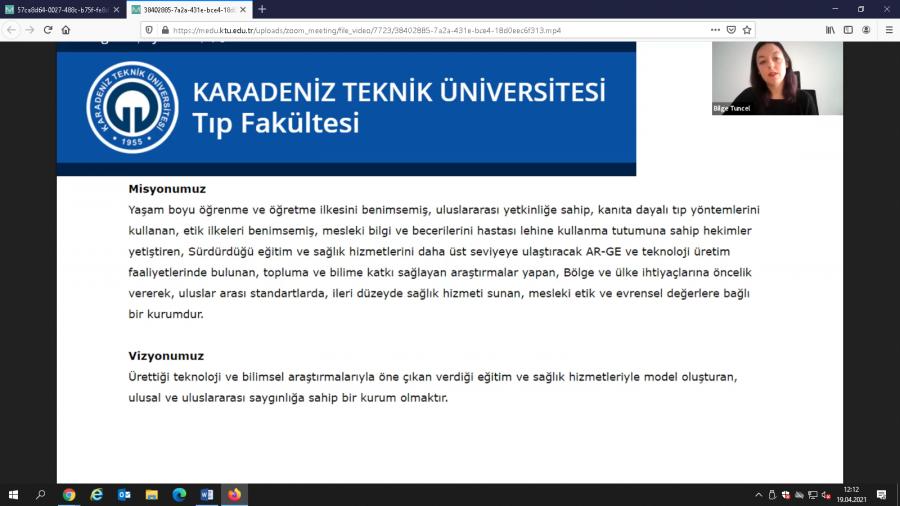The height and width of the screenshot is (506, 900).
Task: Show the sidebar via the toolbar icon
Action: point(848,30)
